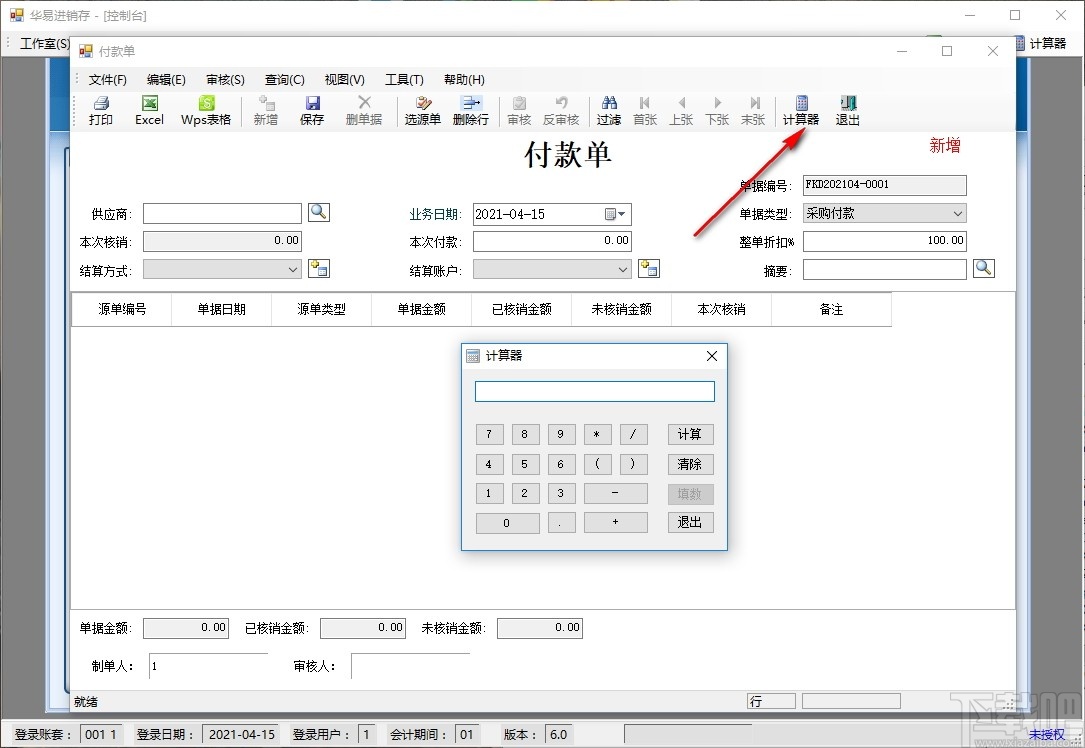Export to Excel using the toolbar icon
This screenshot has height=748, width=1085.
click(148, 110)
